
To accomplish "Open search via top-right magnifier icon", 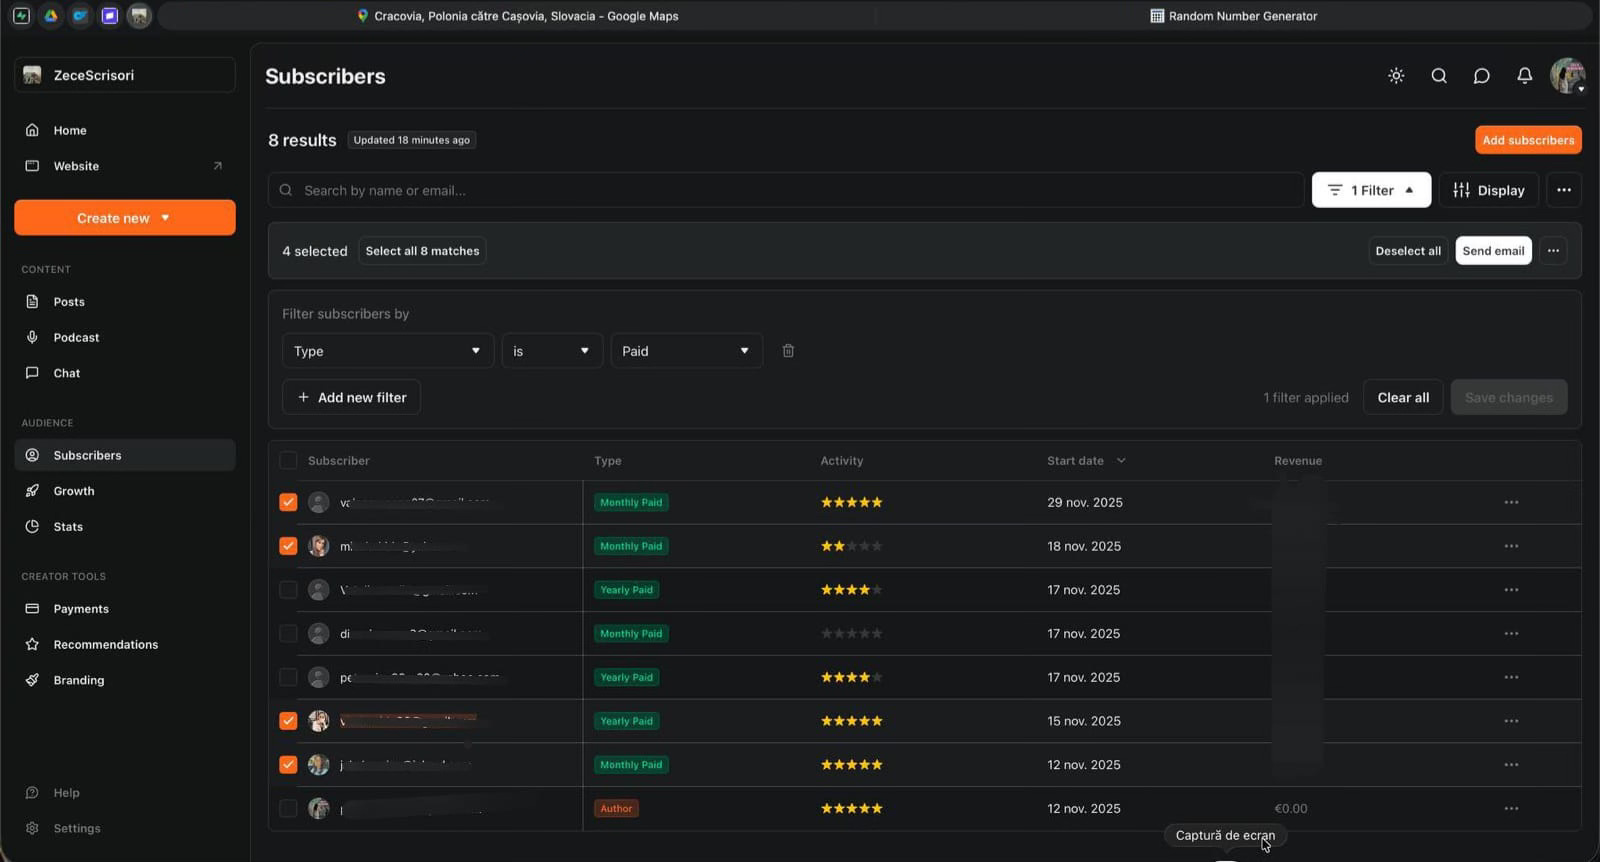I will pos(1439,76).
